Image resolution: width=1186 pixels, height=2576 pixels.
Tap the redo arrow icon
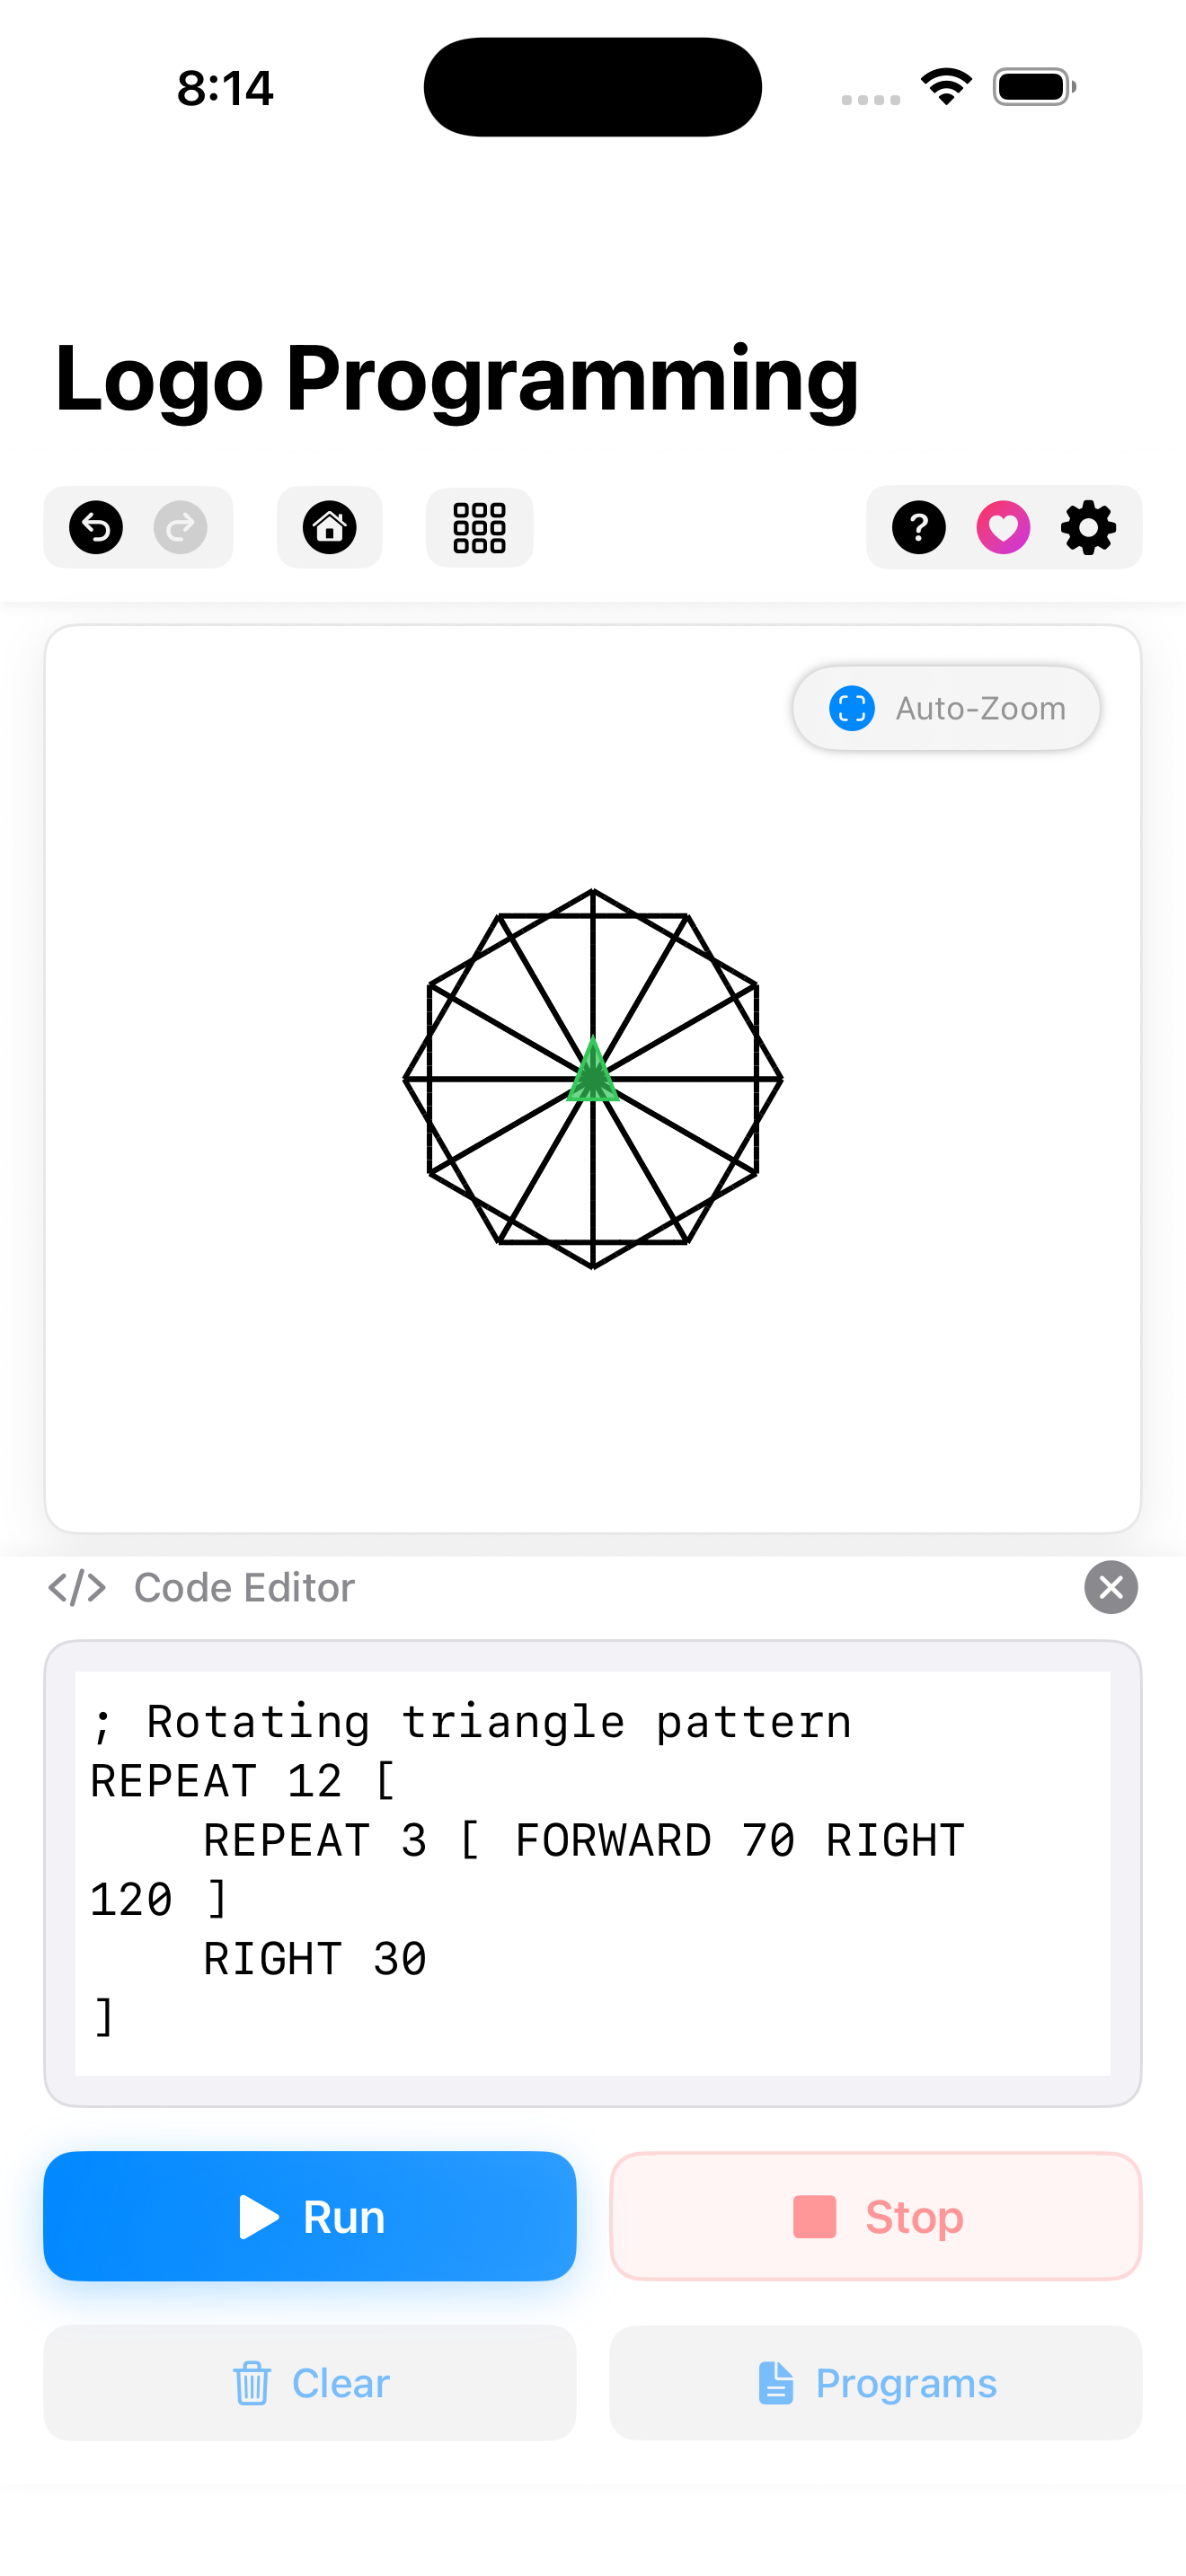pyautogui.click(x=180, y=527)
